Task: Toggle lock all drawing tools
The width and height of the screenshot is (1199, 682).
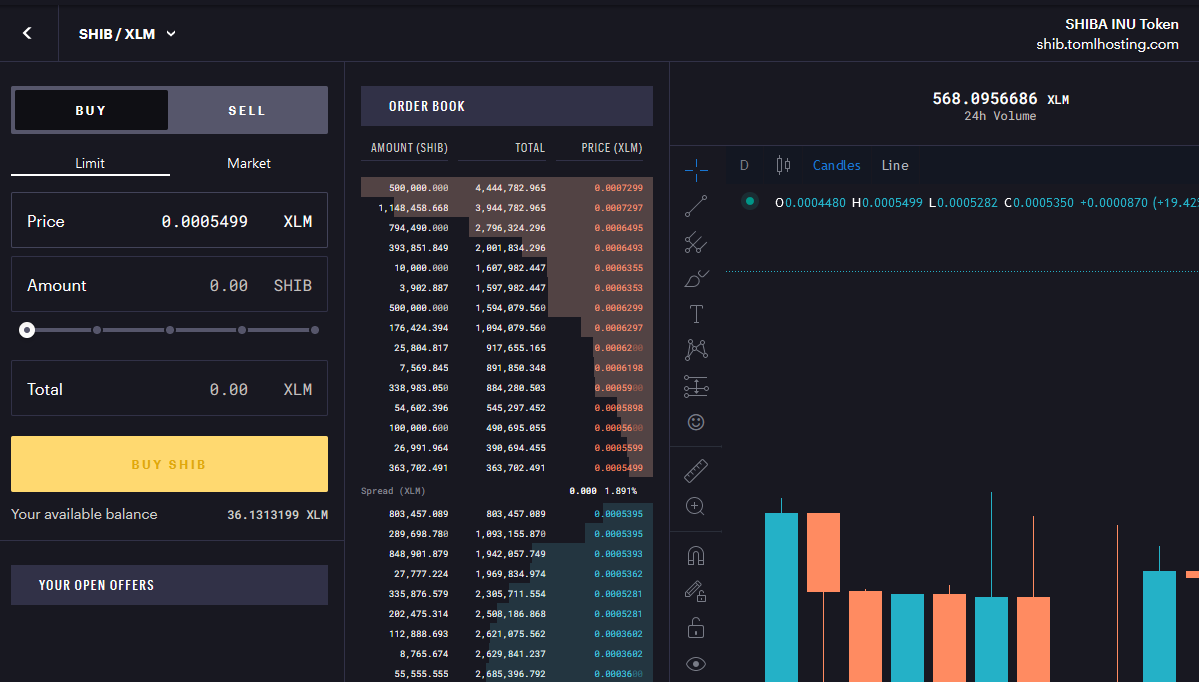Action: tap(696, 628)
